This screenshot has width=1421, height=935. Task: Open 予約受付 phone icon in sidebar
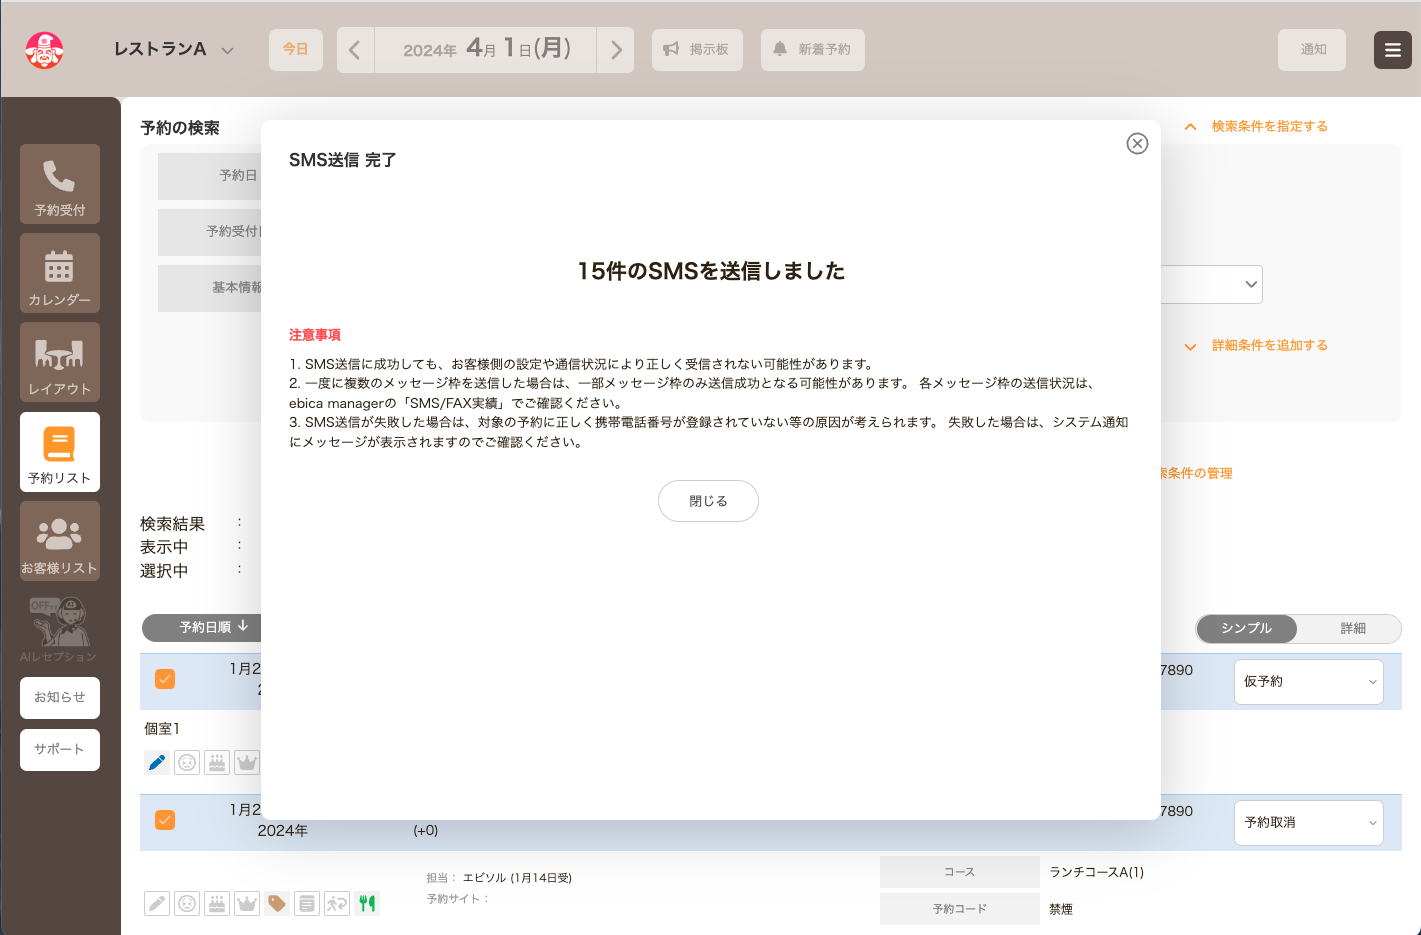click(60, 184)
